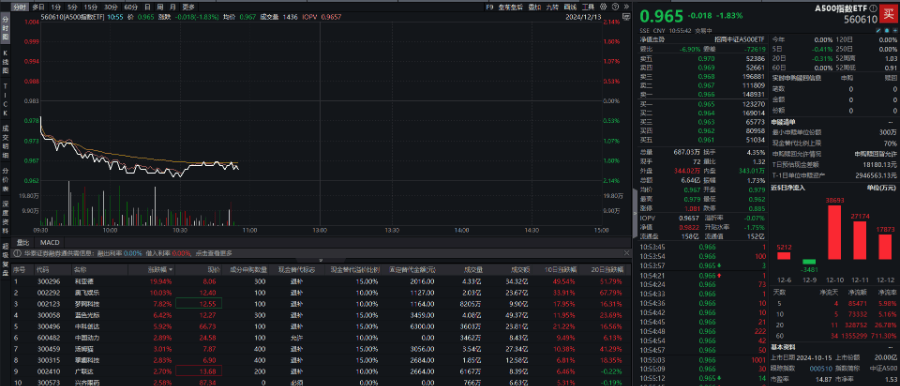Open the 工具 tools toolbar menu

coord(588,7)
